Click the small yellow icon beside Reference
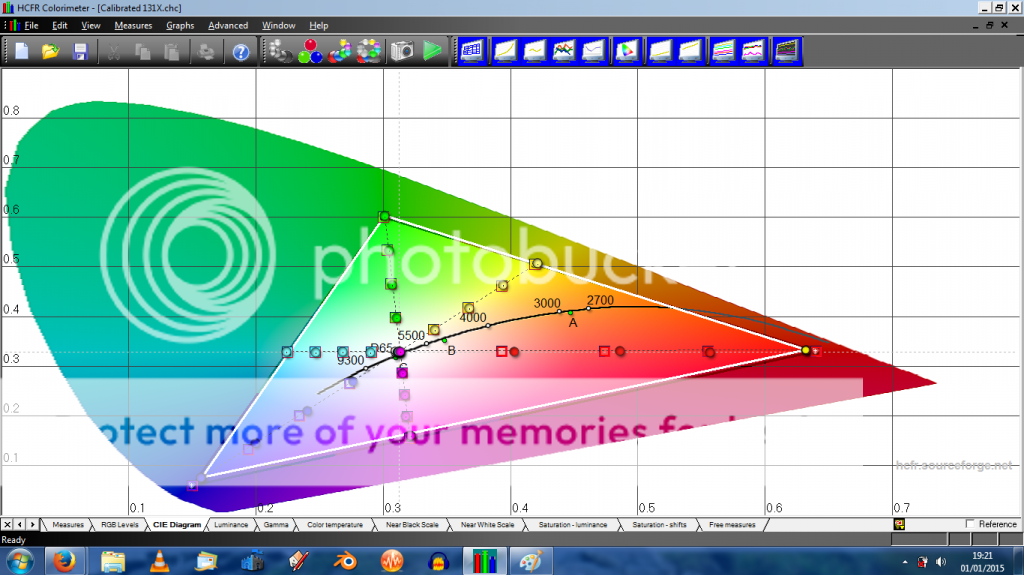Screen dimensions: 1024x575 [x=899, y=524]
